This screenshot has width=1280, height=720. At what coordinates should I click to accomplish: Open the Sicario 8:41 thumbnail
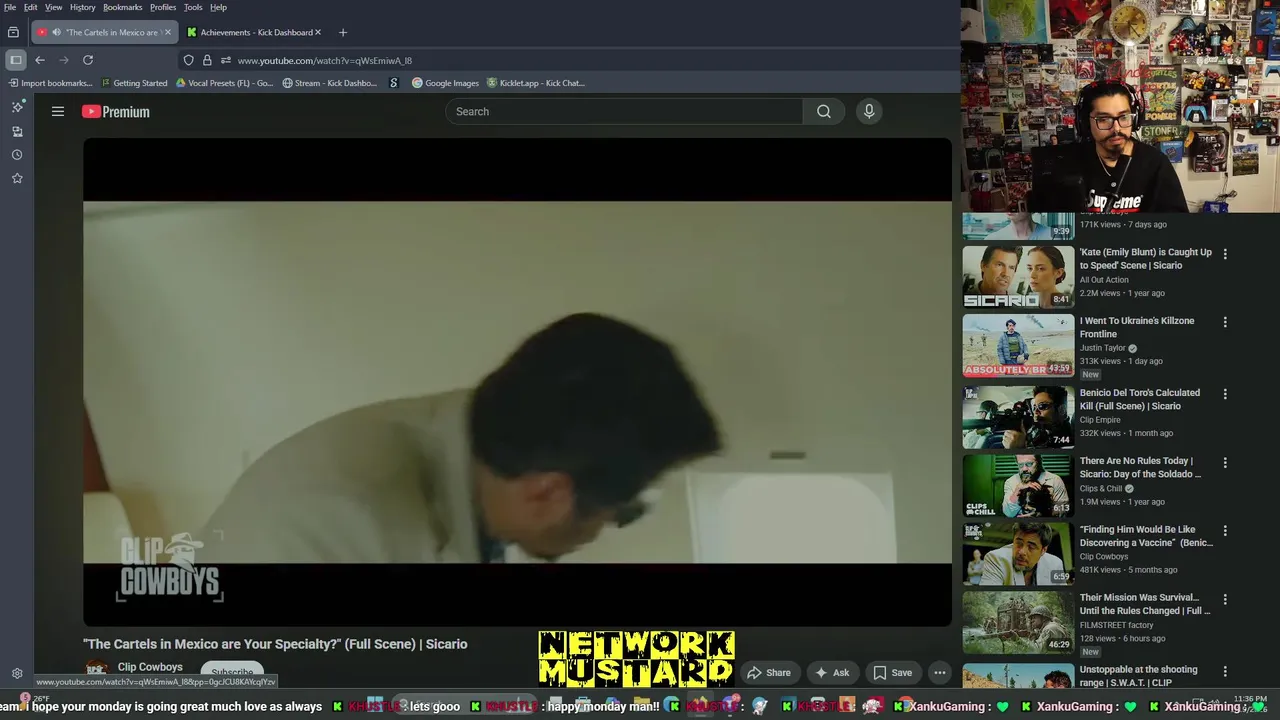tap(1018, 277)
